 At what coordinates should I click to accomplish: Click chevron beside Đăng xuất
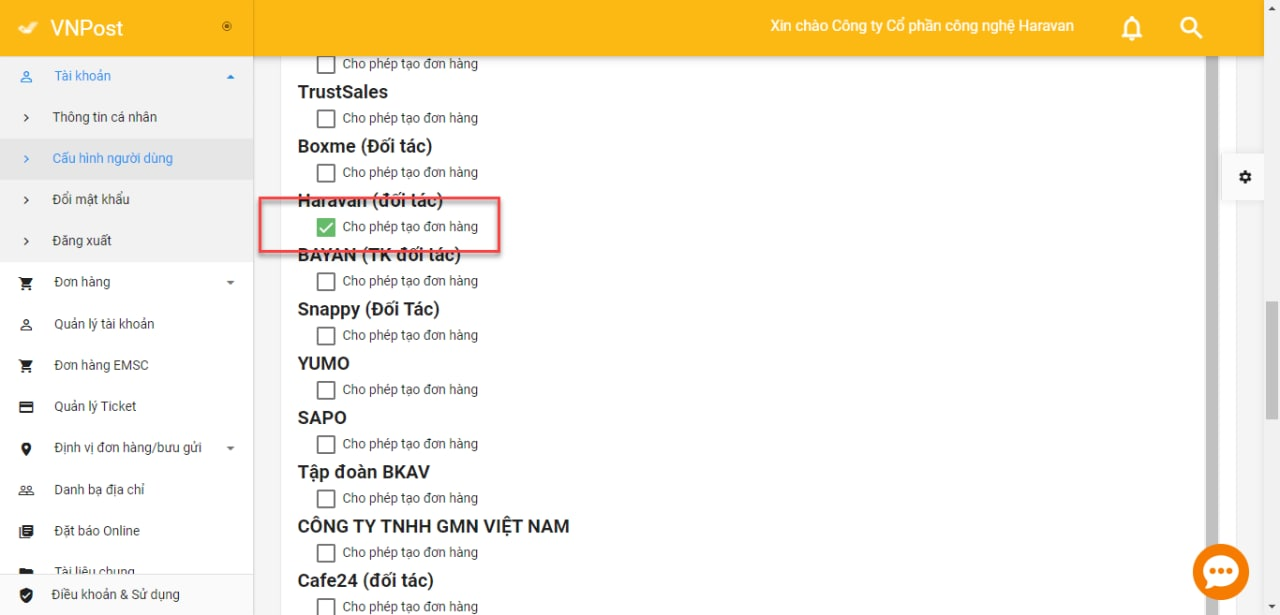pyautogui.click(x=26, y=241)
